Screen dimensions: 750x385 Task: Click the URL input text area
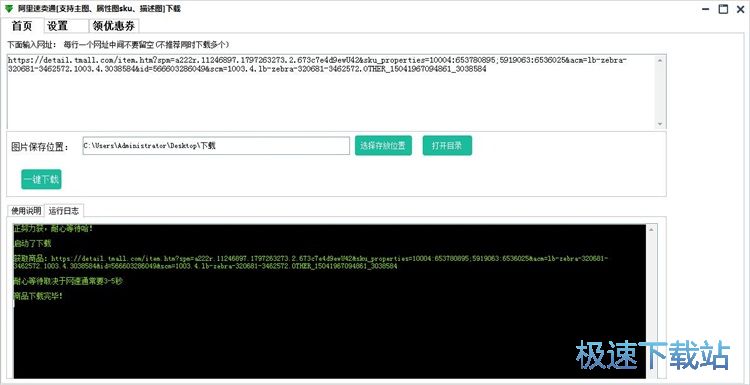pos(331,91)
